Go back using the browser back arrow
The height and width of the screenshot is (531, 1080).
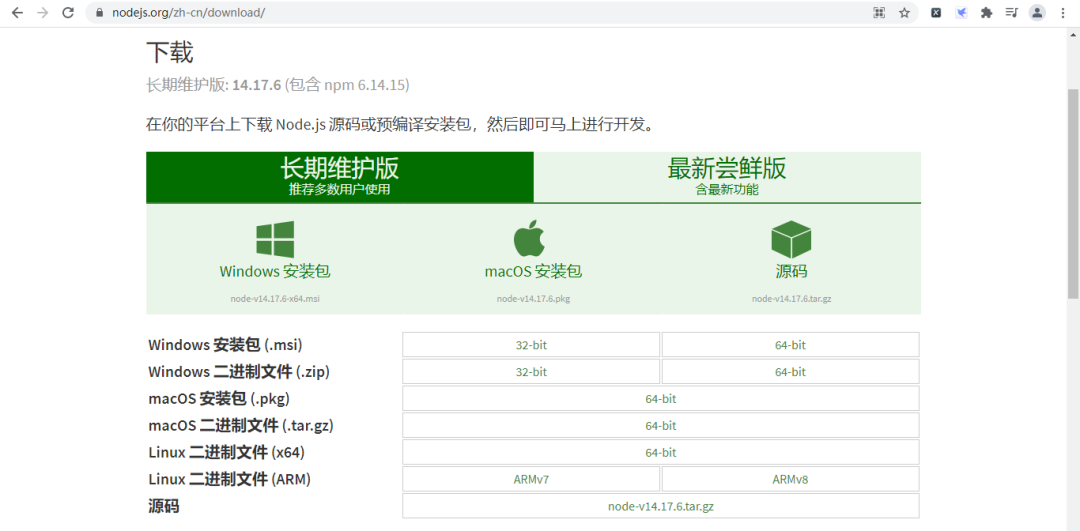click(x=17, y=13)
